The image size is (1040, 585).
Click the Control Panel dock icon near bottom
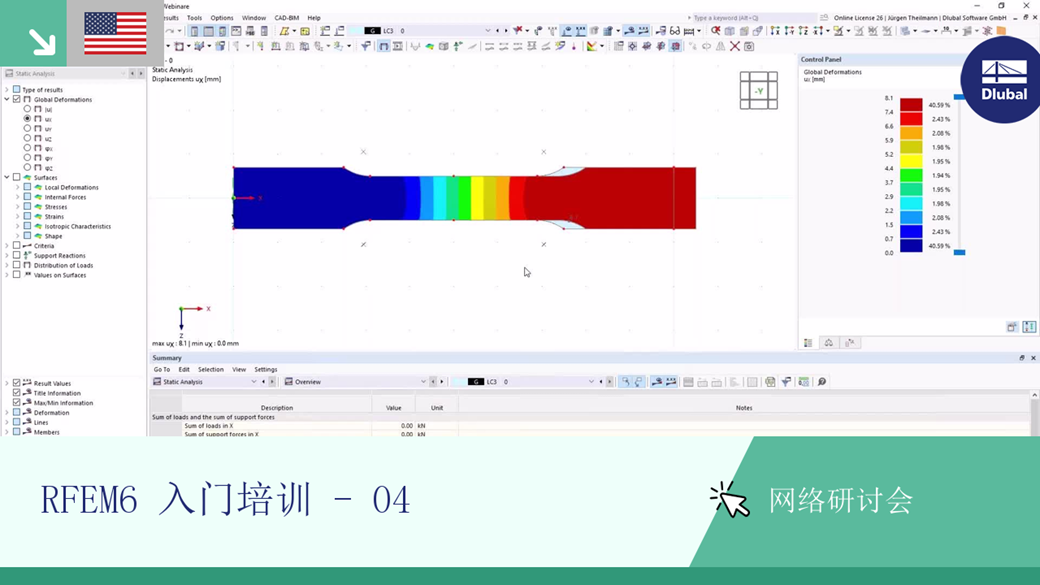[1011, 327]
